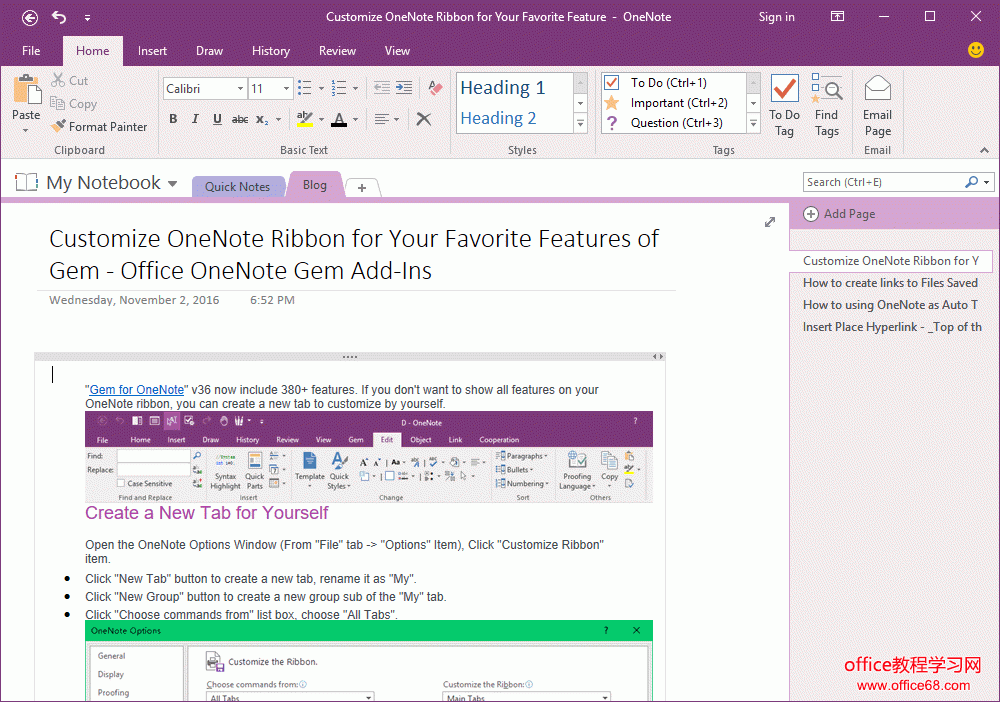Click the Search (Ctrl+E) box

pos(885,182)
